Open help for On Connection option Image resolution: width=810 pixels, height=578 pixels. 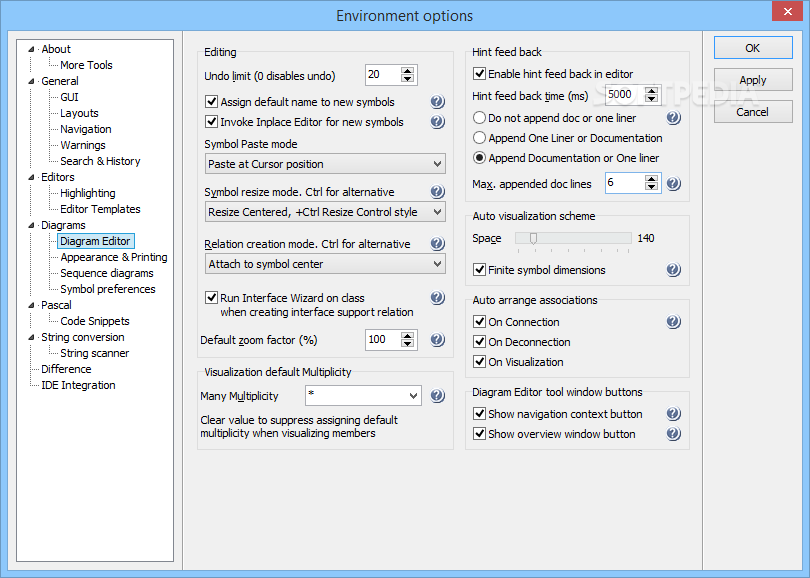pyautogui.click(x=673, y=322)
